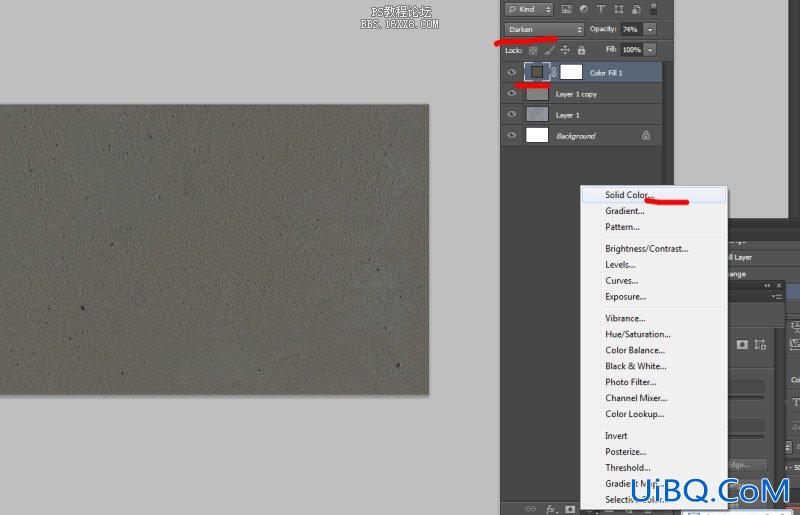Viewport: 800px width, 515px height.
Task: Hide the Color Fill 1 layer
Action: tap(512, 72)
